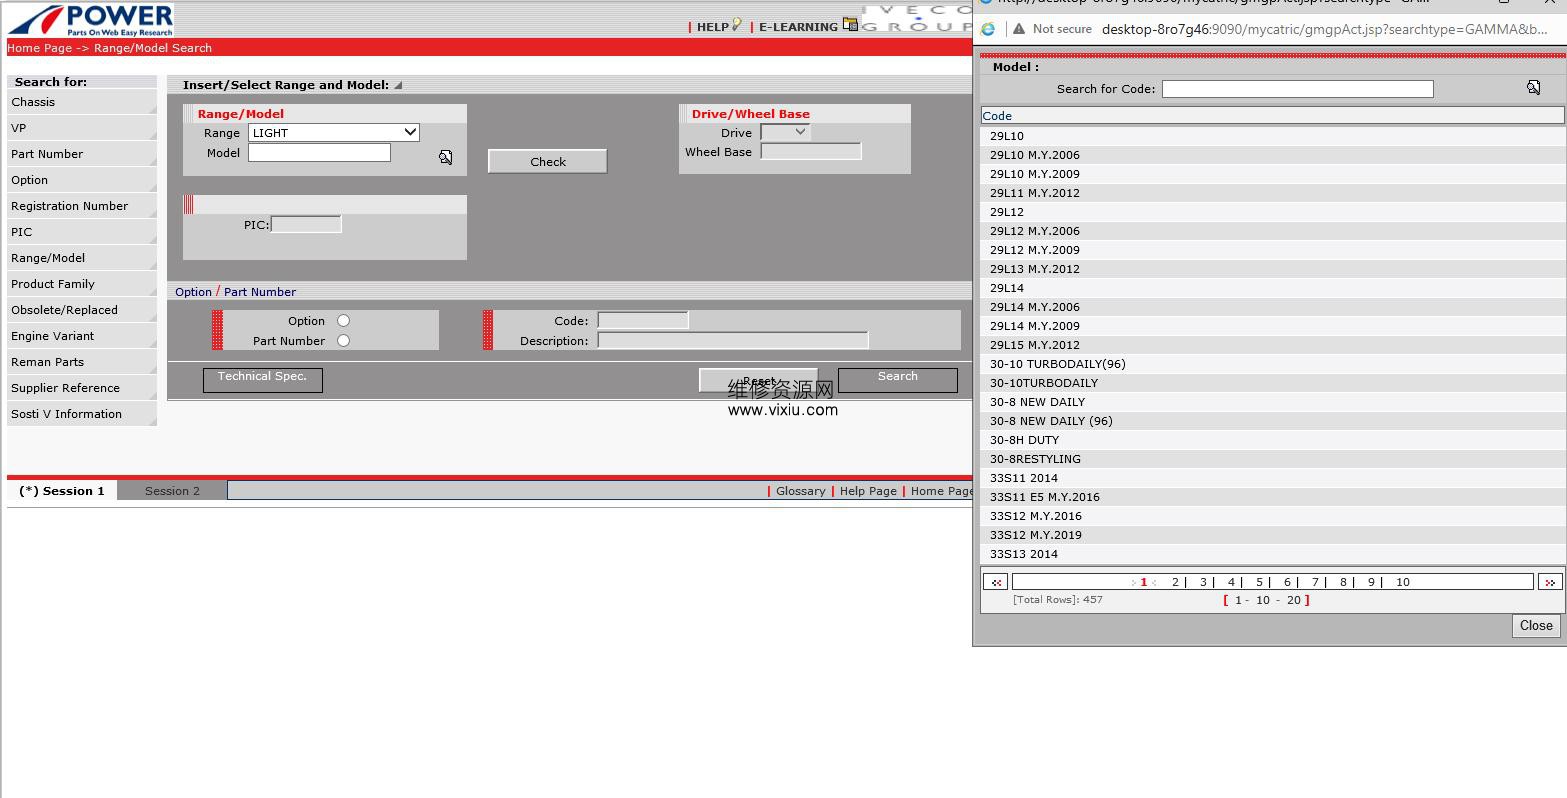Image resolution: width=1567 pixels, height=798 pixels.
Task: Click the Code input field
Action: click(643, 320)
